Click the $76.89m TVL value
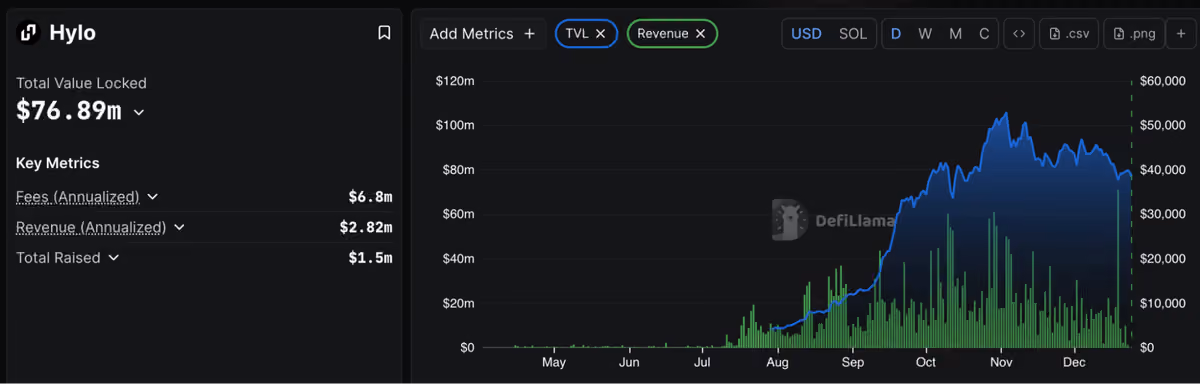This screenshot has height=384, width=1200. [x=69, y=111]
